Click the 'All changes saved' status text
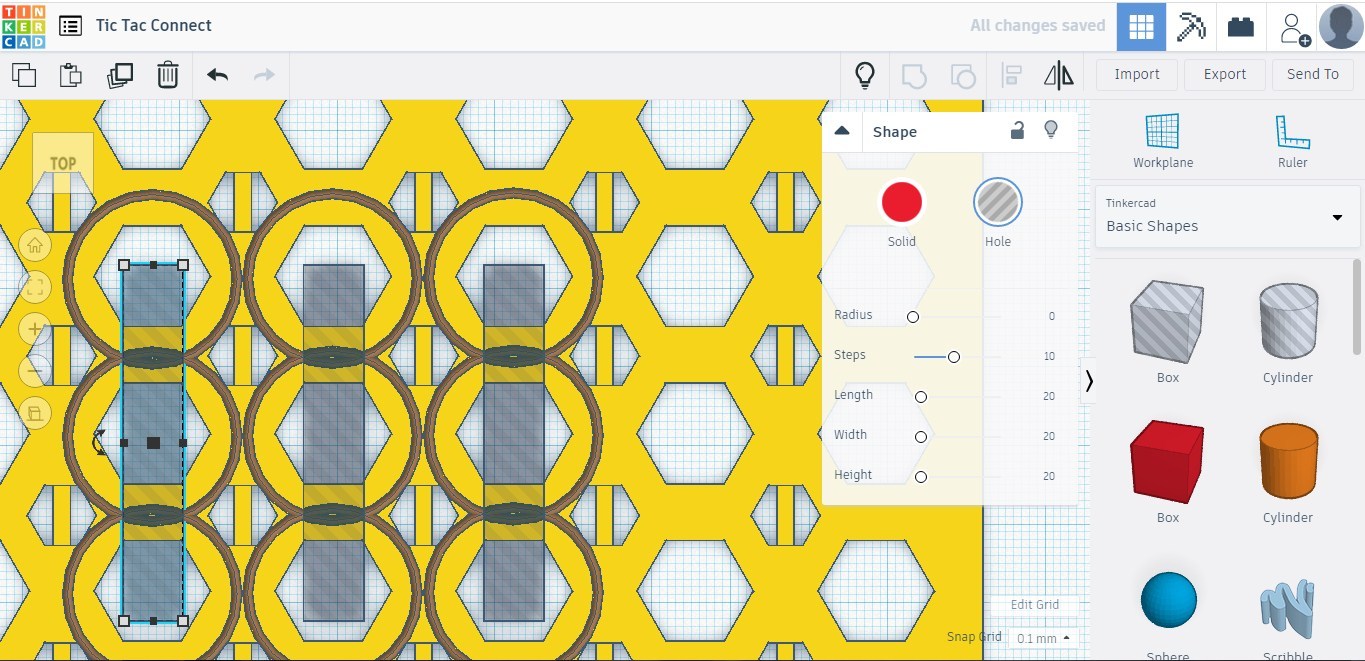The image size is (1365, 661). pyautogui.click(x=1038, y=26)
